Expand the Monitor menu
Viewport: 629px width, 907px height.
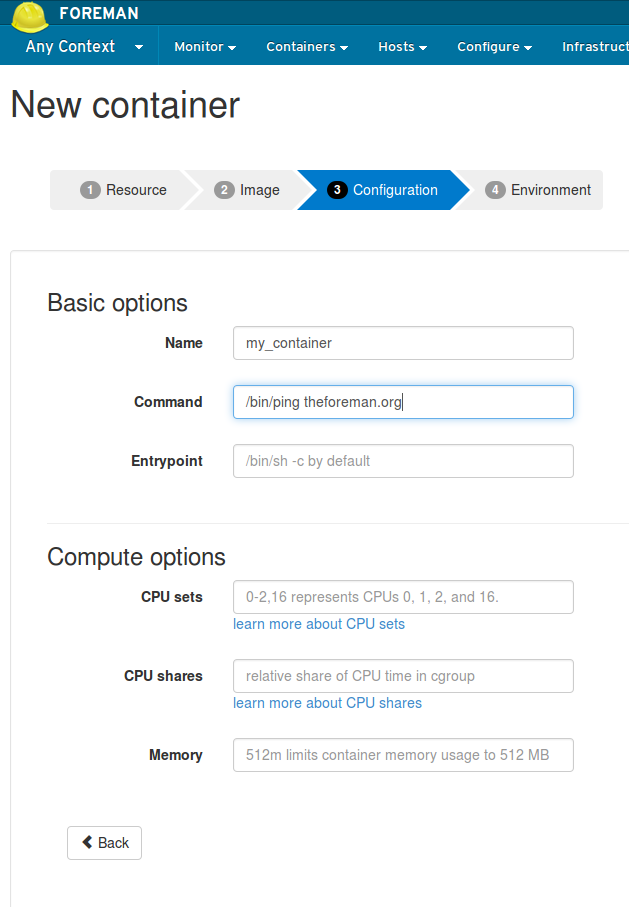205,47
